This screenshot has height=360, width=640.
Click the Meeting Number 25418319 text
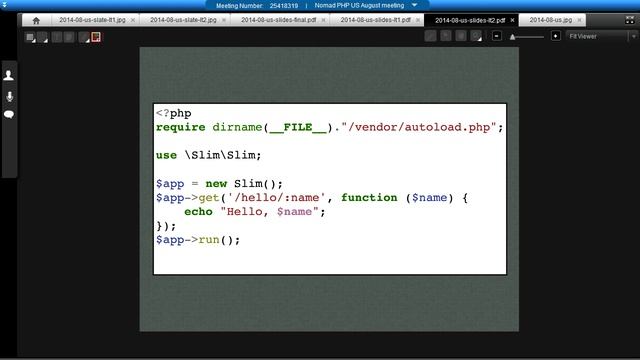(257, 6)
